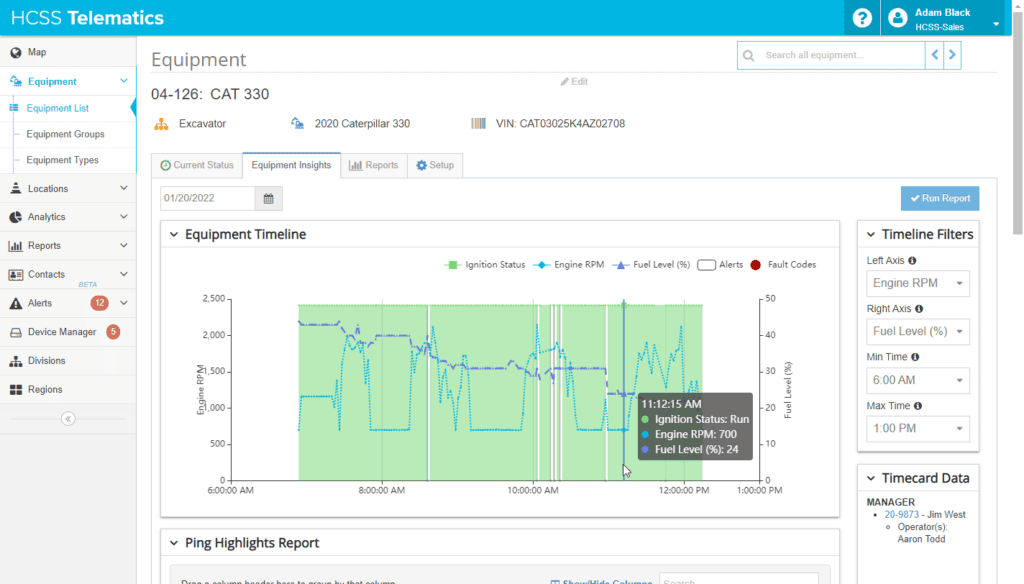The image size is (1024, 584).
Task: Go to next equipment arrow
Action: [952, 56]
